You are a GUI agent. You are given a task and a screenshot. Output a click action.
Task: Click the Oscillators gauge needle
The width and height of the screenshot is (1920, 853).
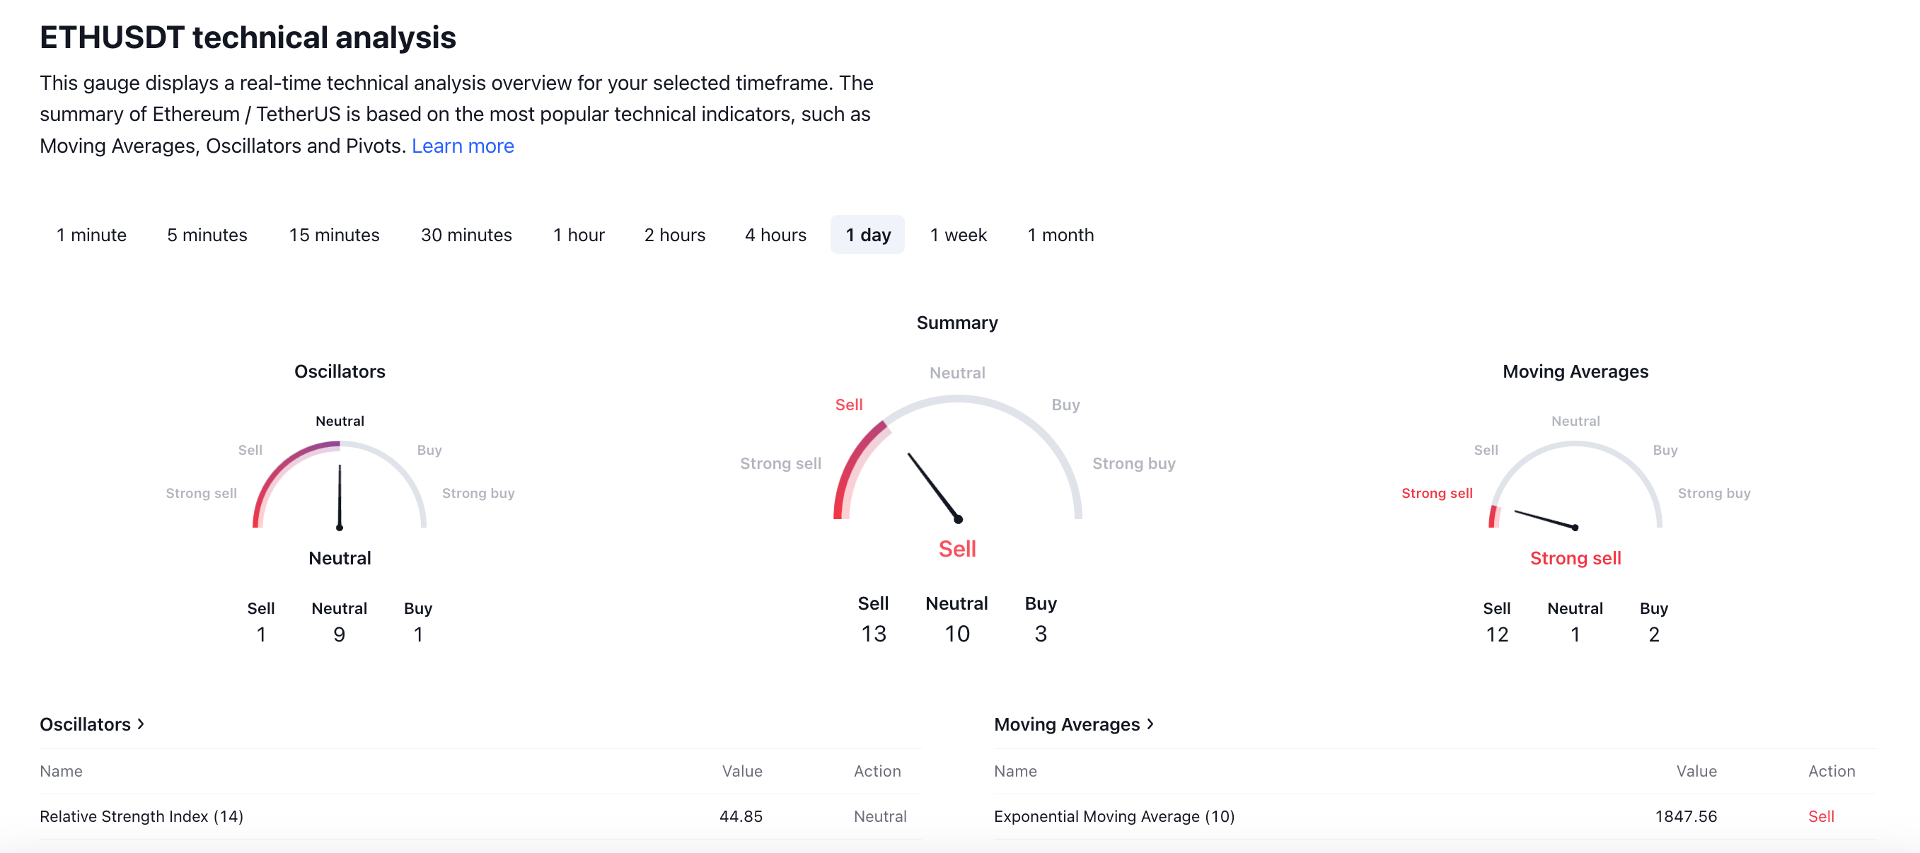pyautogui.click(x=340, y=497)
